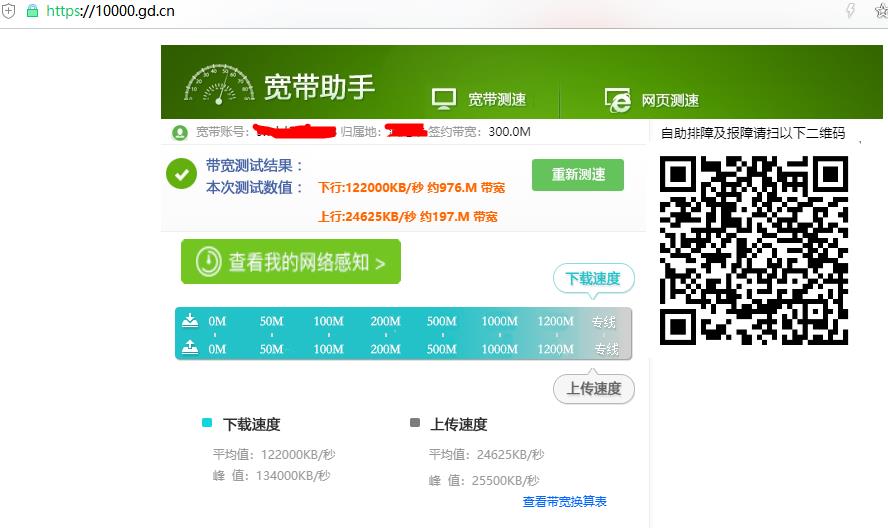The image size is (888, 528).
Task: Click the 上传速度 bubble label
Action: pyautogui.click(x=594, y=389)
